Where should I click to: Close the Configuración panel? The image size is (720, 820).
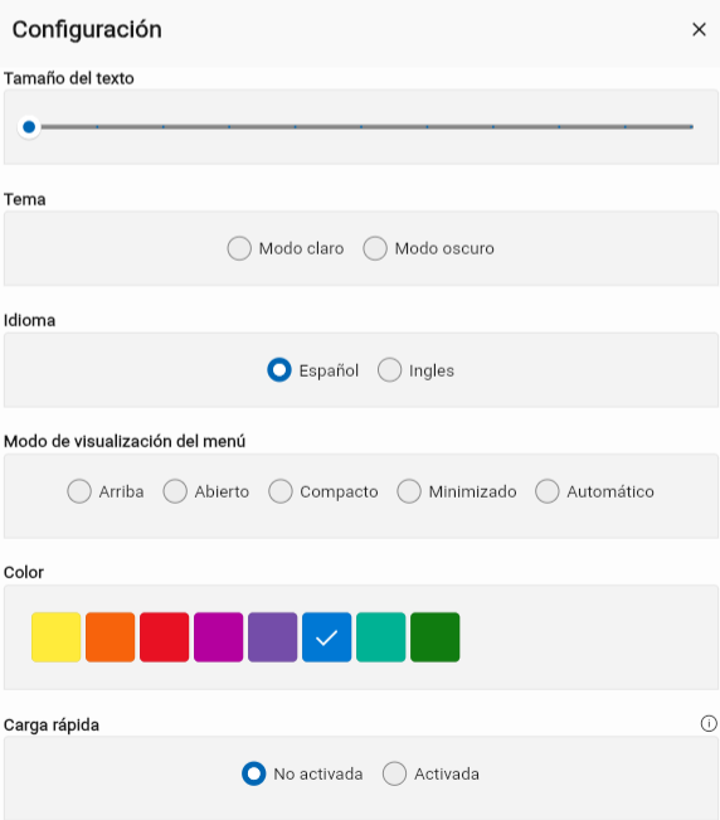point(699,29)
